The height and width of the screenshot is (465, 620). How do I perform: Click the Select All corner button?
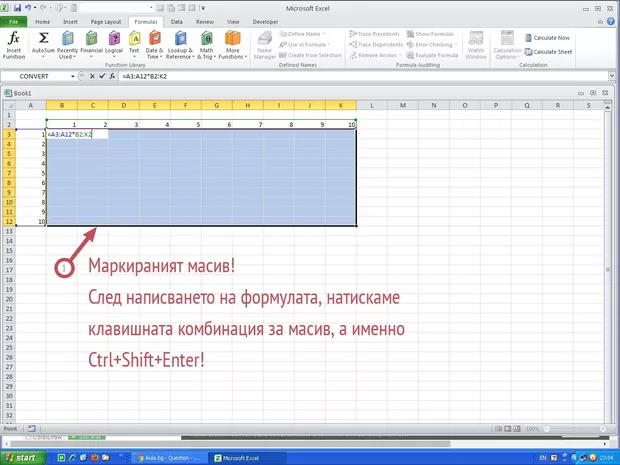tap(9, 105)
